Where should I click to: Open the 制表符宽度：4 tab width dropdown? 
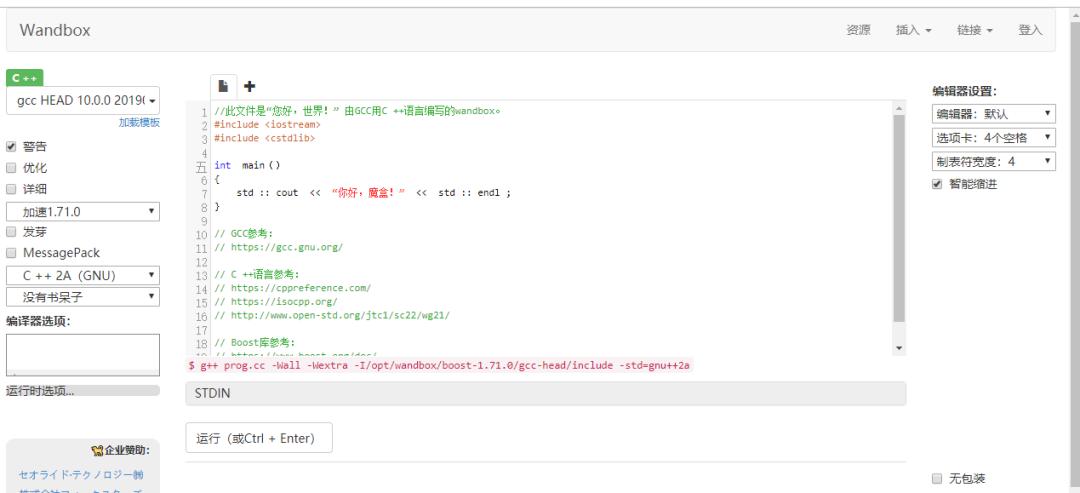[993, 161]
